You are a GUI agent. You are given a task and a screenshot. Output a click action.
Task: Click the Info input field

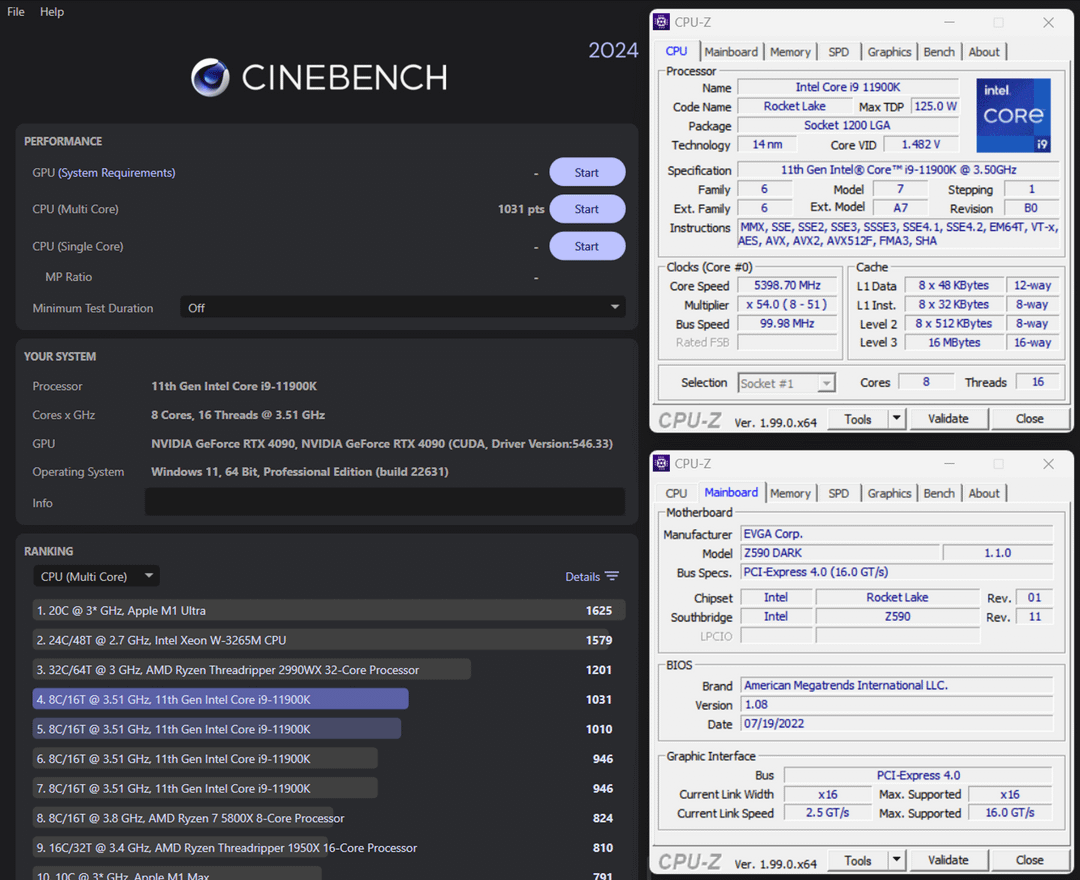[x=385, y=502]
